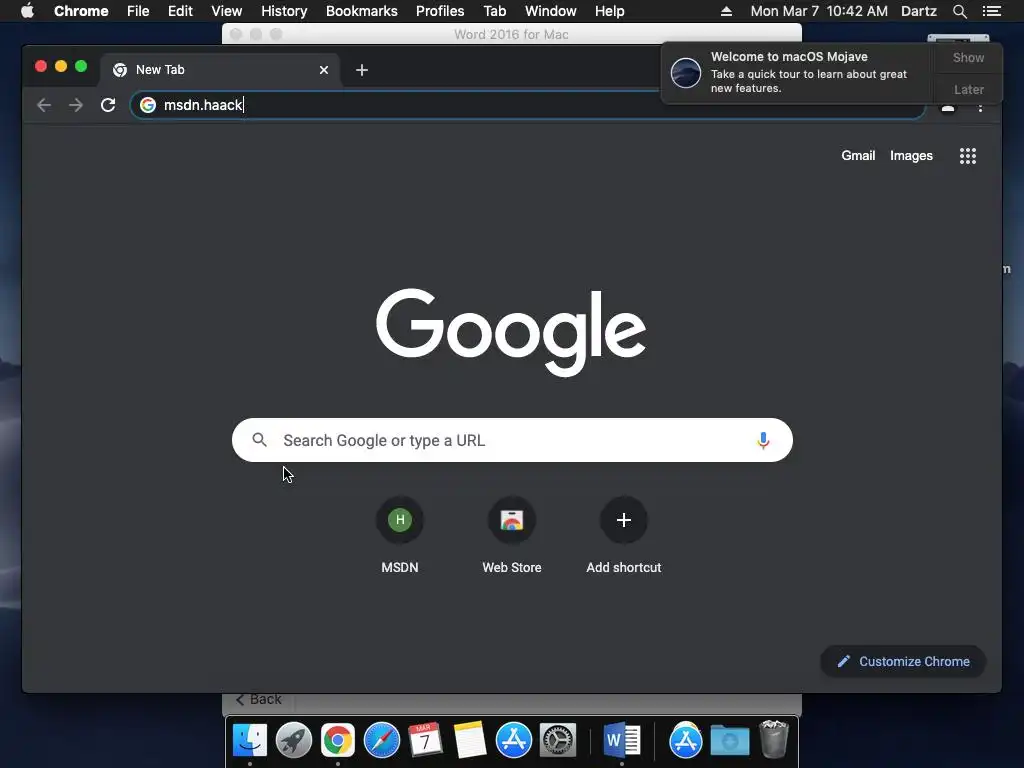Click the date and time in menu bar

(x=819, y=11)
